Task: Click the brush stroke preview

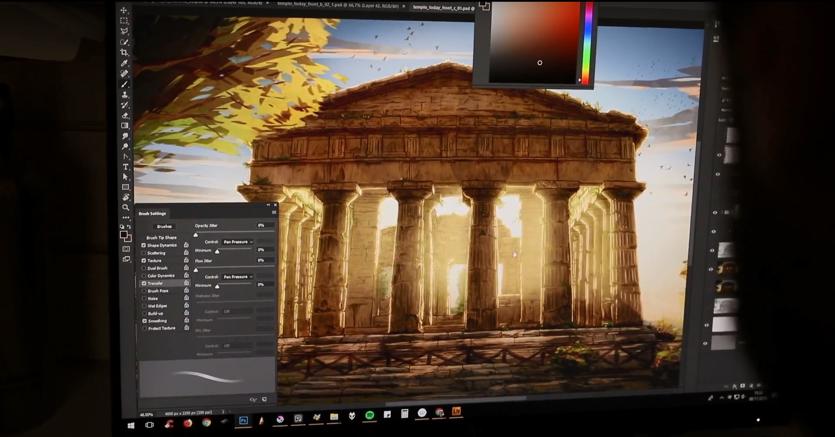Action: point(208,376)
